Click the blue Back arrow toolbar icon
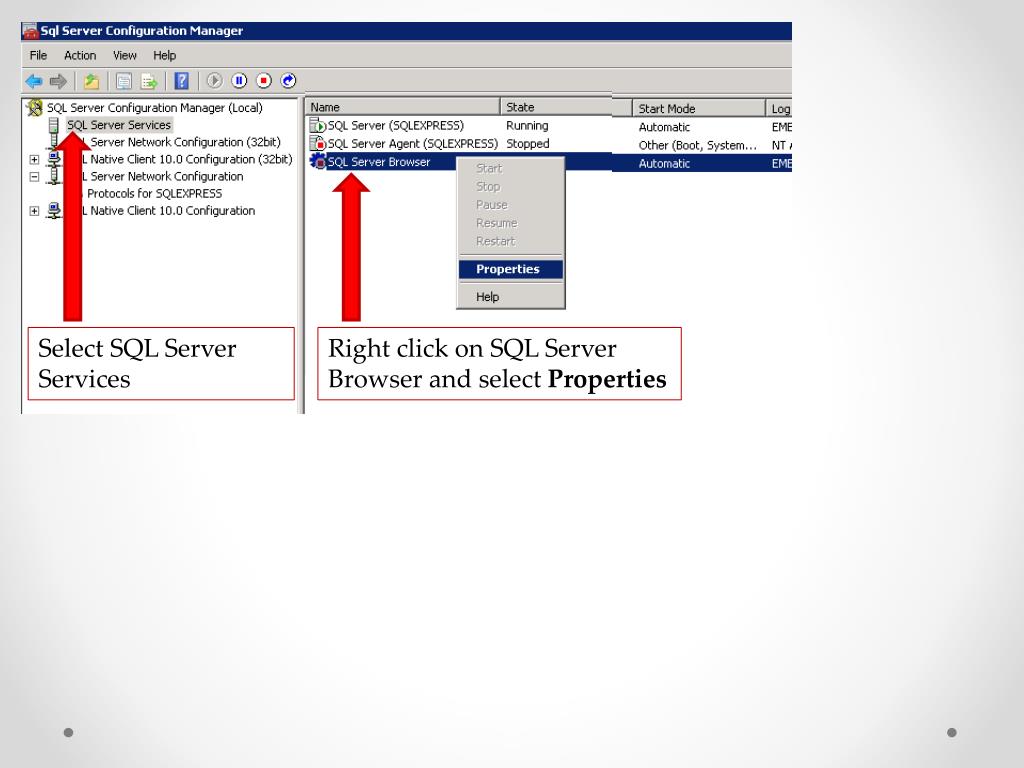This screenshot has width=1024, height=768. pos(34,81)
